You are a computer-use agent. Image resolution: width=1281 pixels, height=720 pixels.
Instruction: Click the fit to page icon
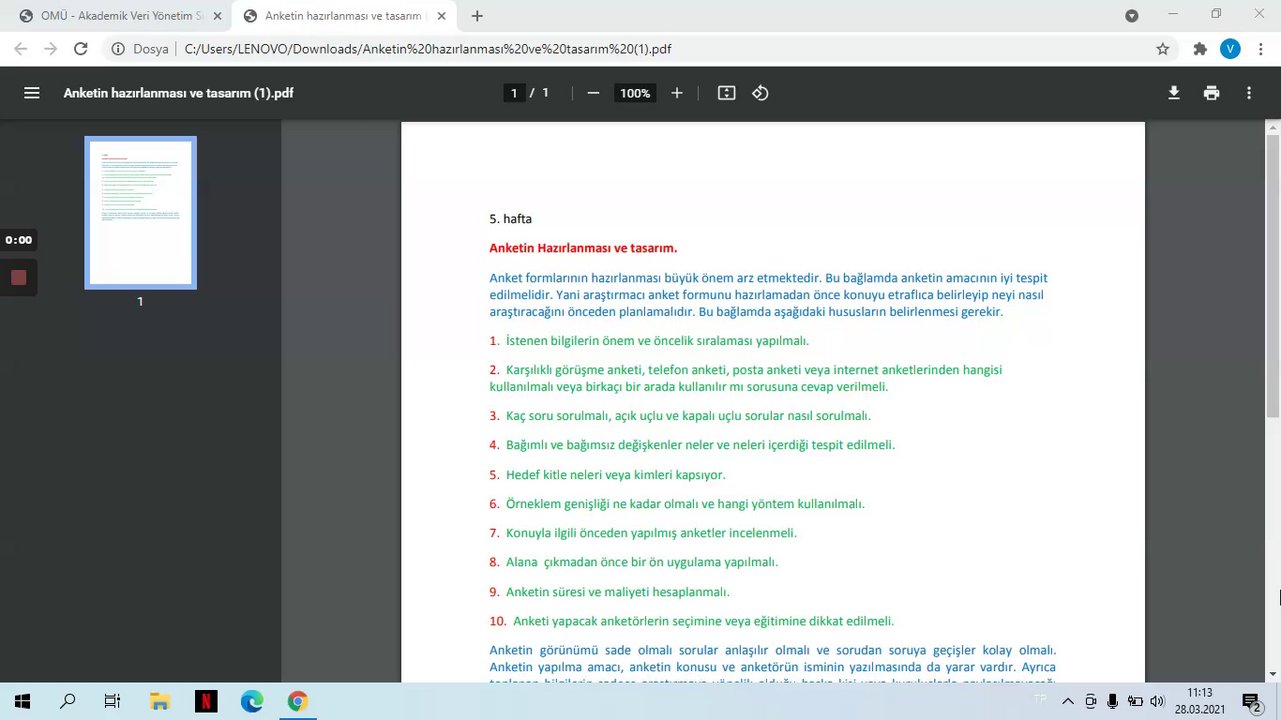point(727,93)
